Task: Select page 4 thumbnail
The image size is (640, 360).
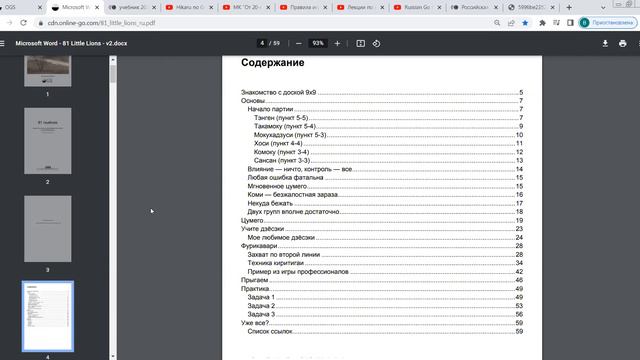Action: tap(48, 316)
